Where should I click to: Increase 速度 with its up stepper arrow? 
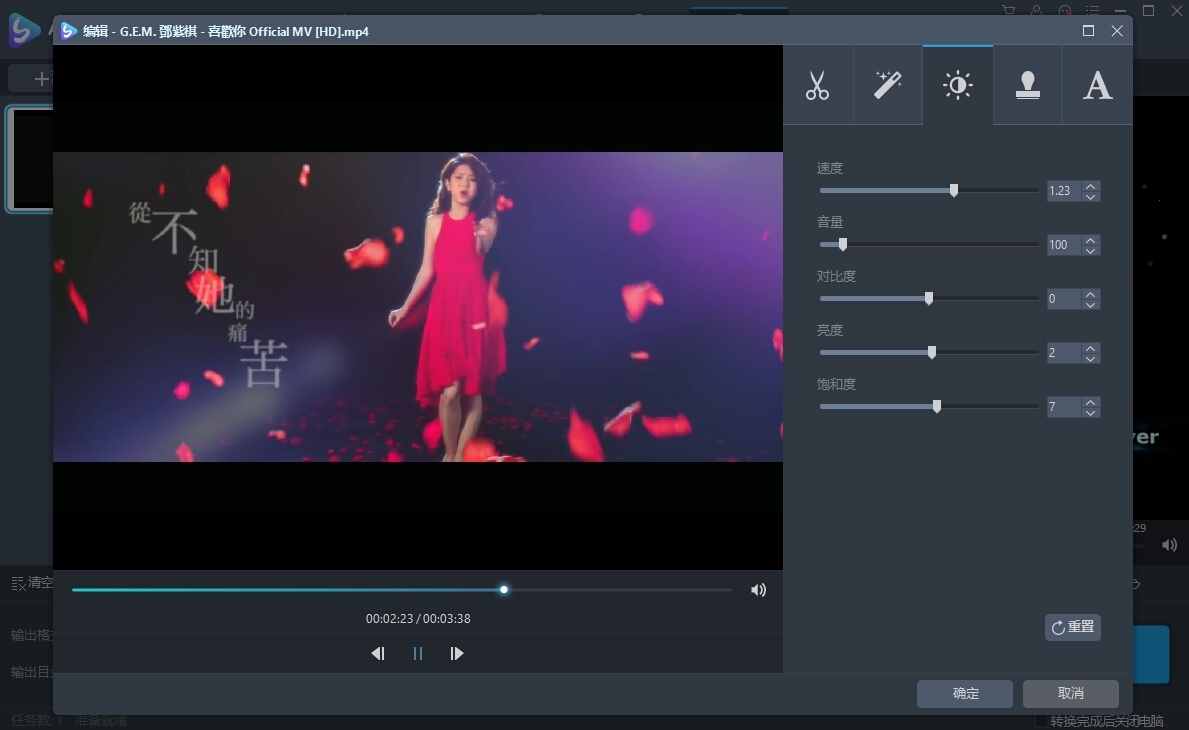pos(1091,185)
